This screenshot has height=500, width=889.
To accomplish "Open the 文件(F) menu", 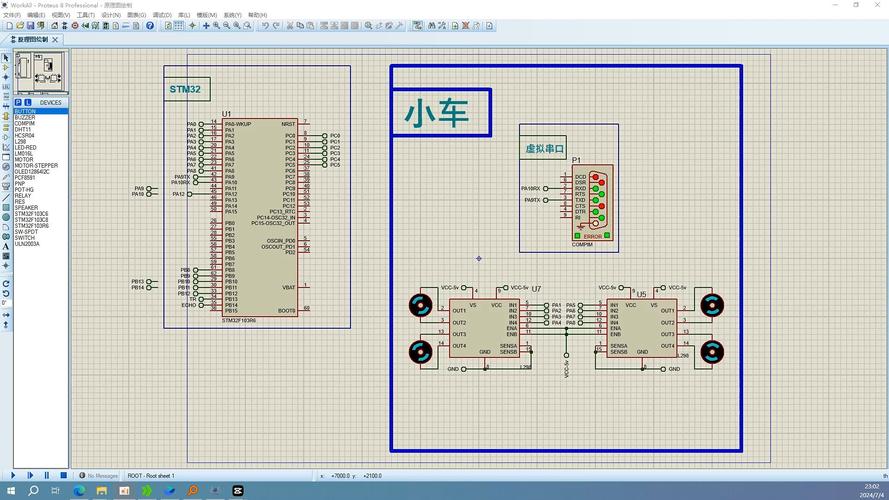I will click(x=11, y=15).
